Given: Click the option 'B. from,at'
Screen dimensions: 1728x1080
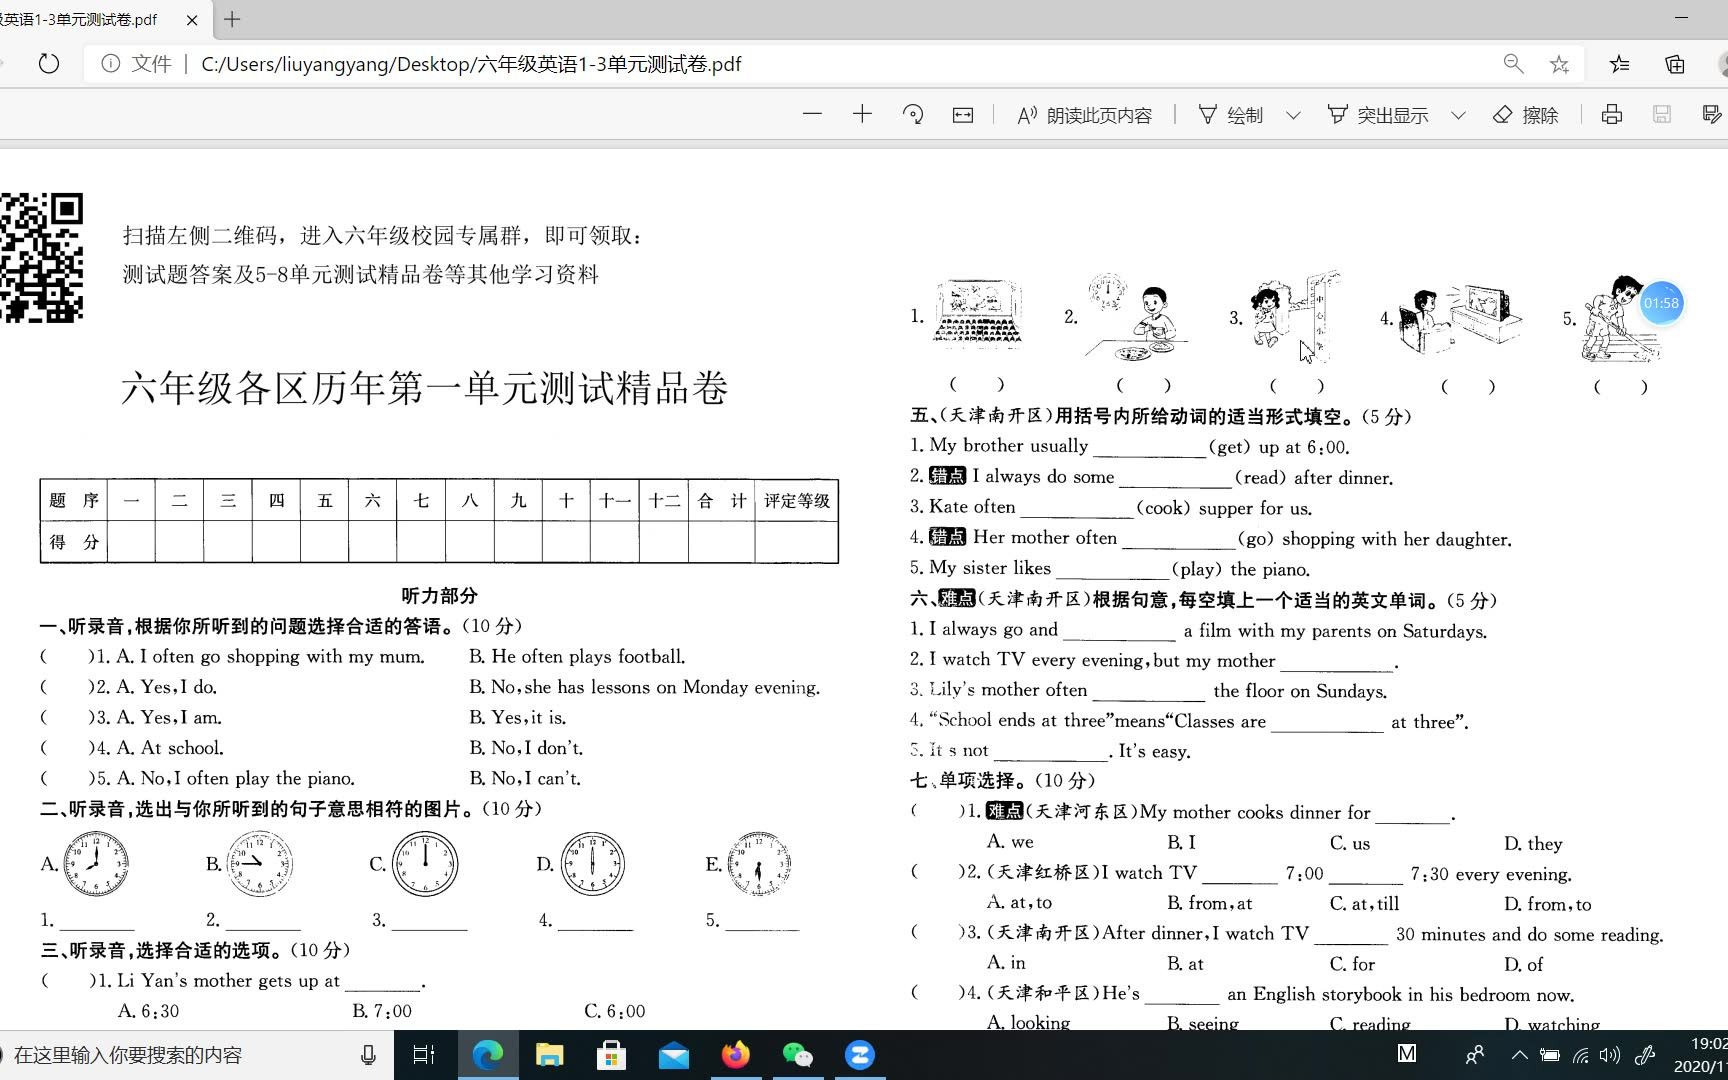Looking at the screenshot, I should coord(1209,904).
